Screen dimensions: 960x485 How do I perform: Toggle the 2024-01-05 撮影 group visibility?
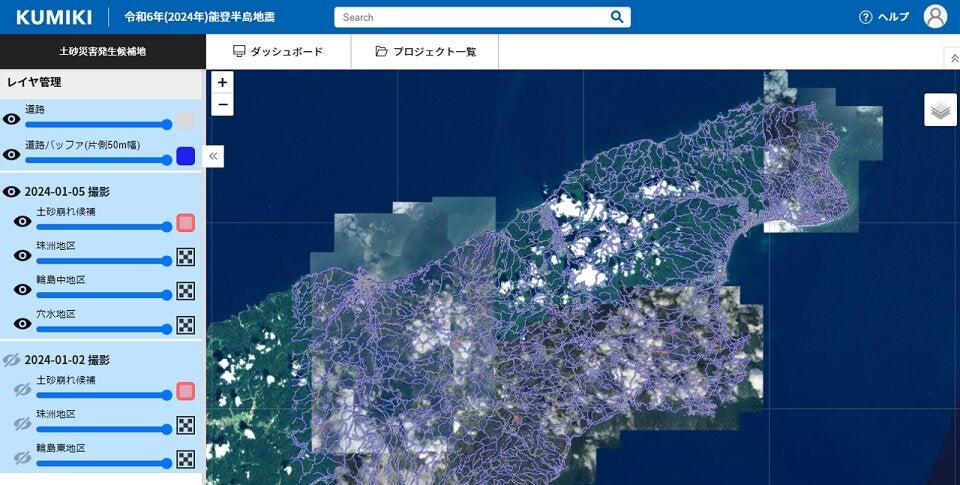point(12,191)
